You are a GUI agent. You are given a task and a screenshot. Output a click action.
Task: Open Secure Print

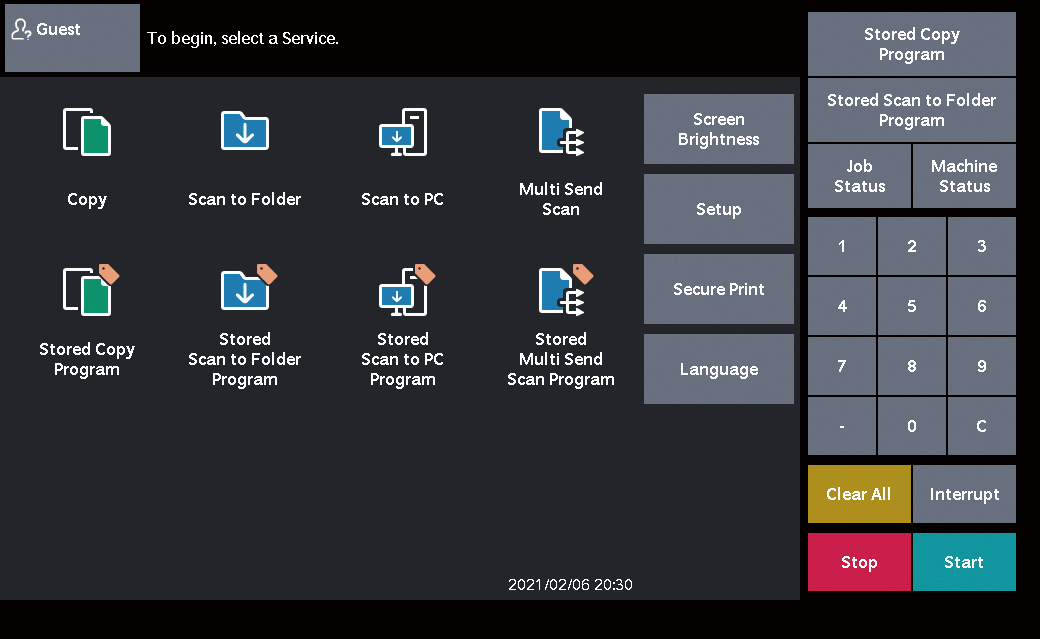tap(718, 288)
